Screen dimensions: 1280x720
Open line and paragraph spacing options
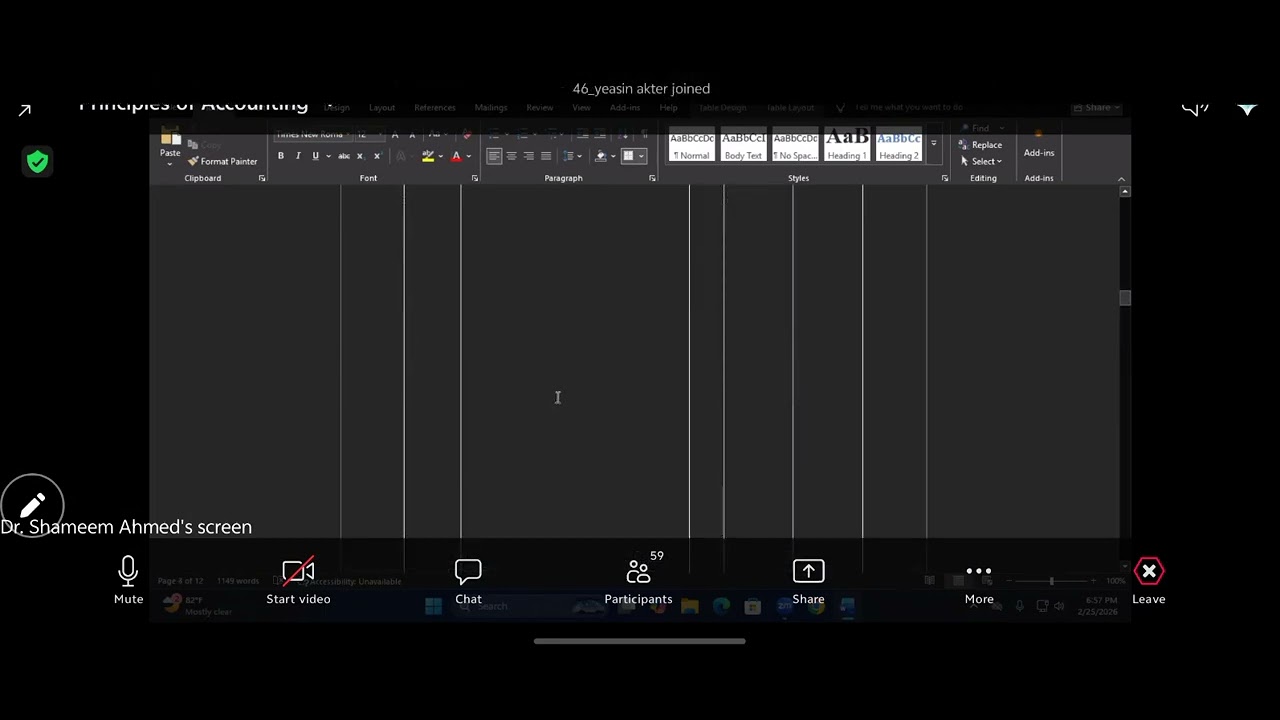point(572,156)
